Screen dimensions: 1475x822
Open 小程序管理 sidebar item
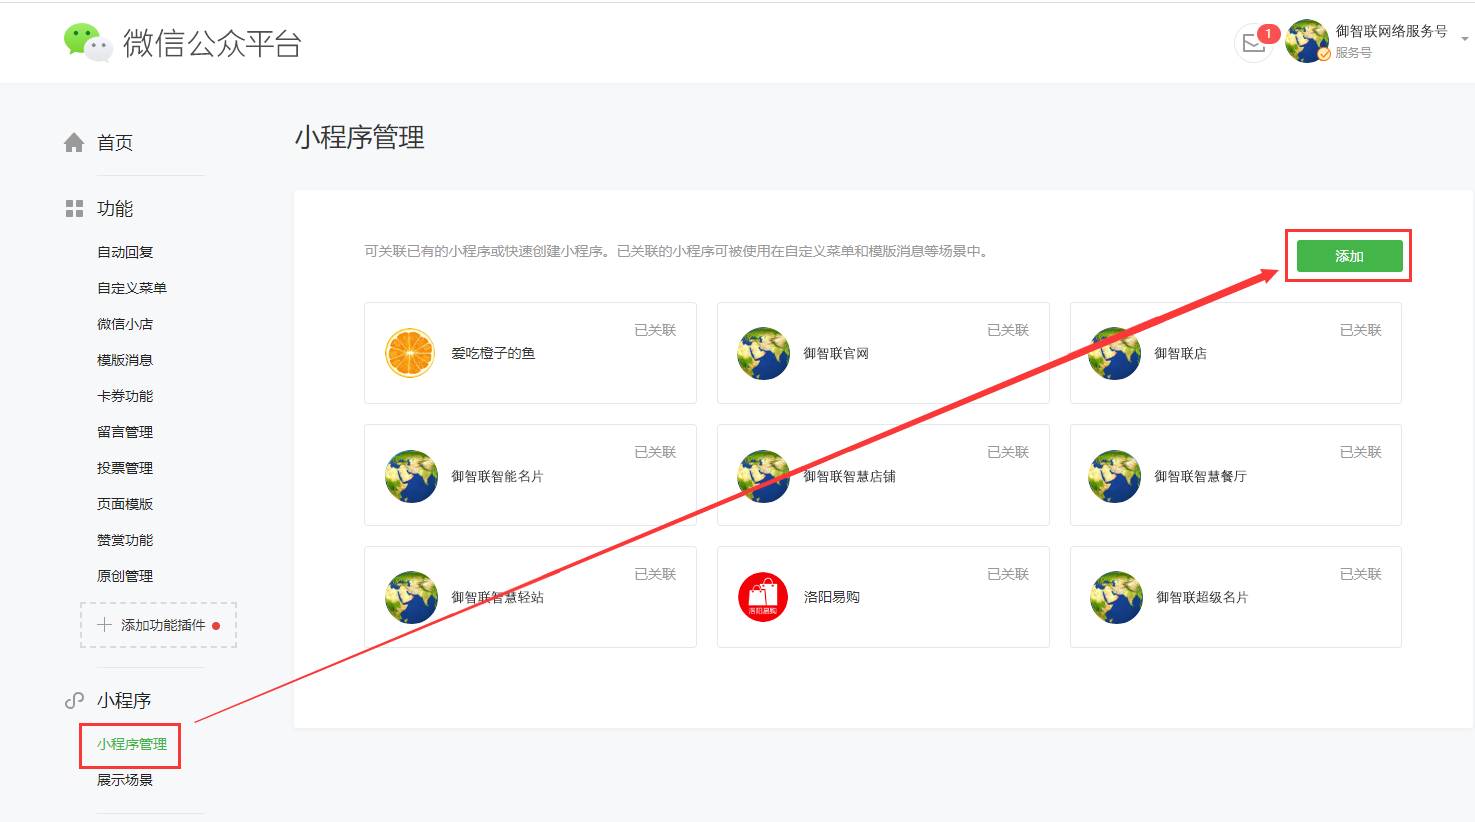click(131, 744)
